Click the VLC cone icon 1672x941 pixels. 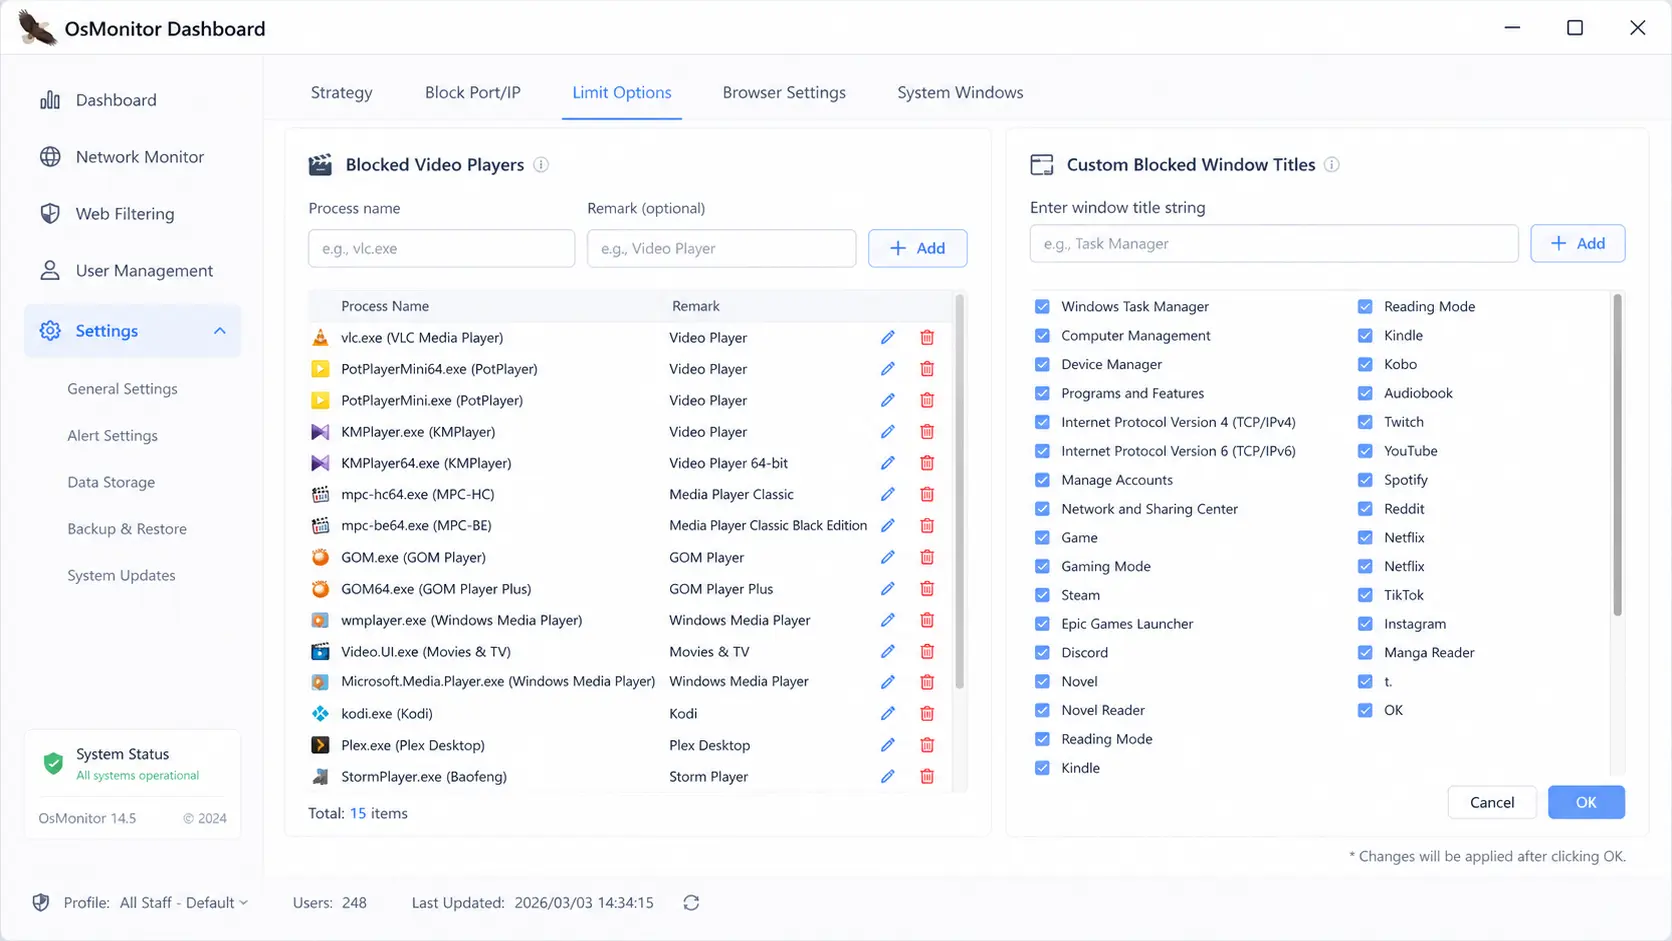click(320, 338)
